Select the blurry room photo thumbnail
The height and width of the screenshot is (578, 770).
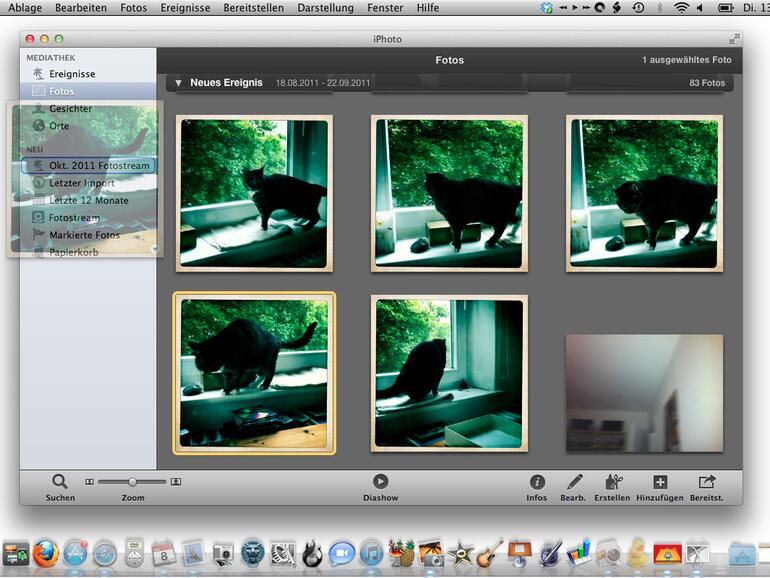[644, 392]
